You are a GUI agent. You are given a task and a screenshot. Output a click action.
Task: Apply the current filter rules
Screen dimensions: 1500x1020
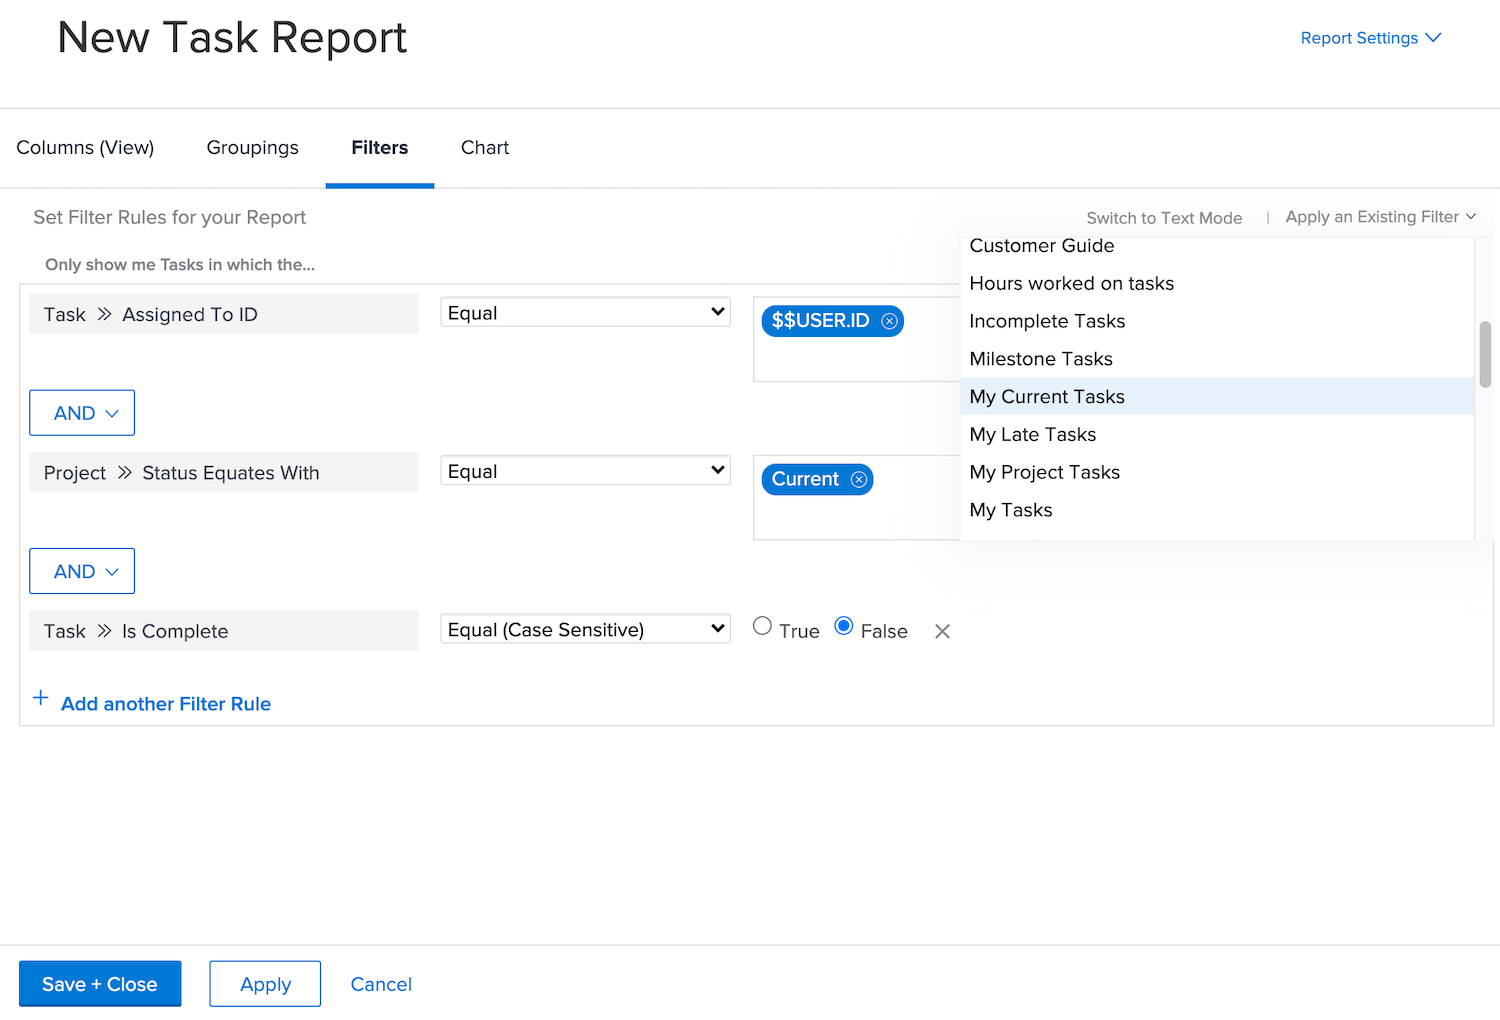point(264,983)
